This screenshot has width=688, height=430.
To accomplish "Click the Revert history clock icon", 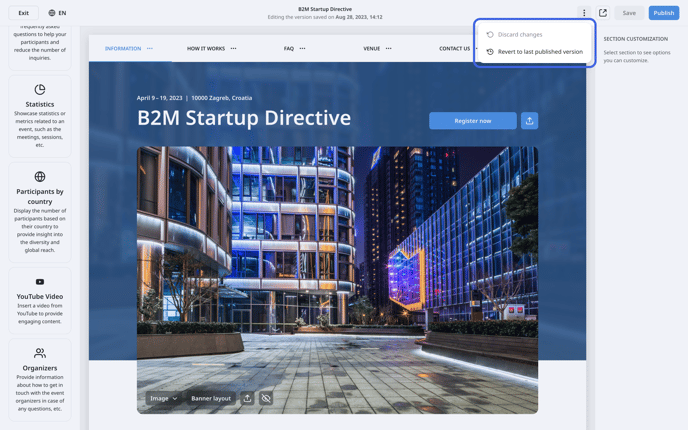I will pyautogui.click(x=490, y=51).
